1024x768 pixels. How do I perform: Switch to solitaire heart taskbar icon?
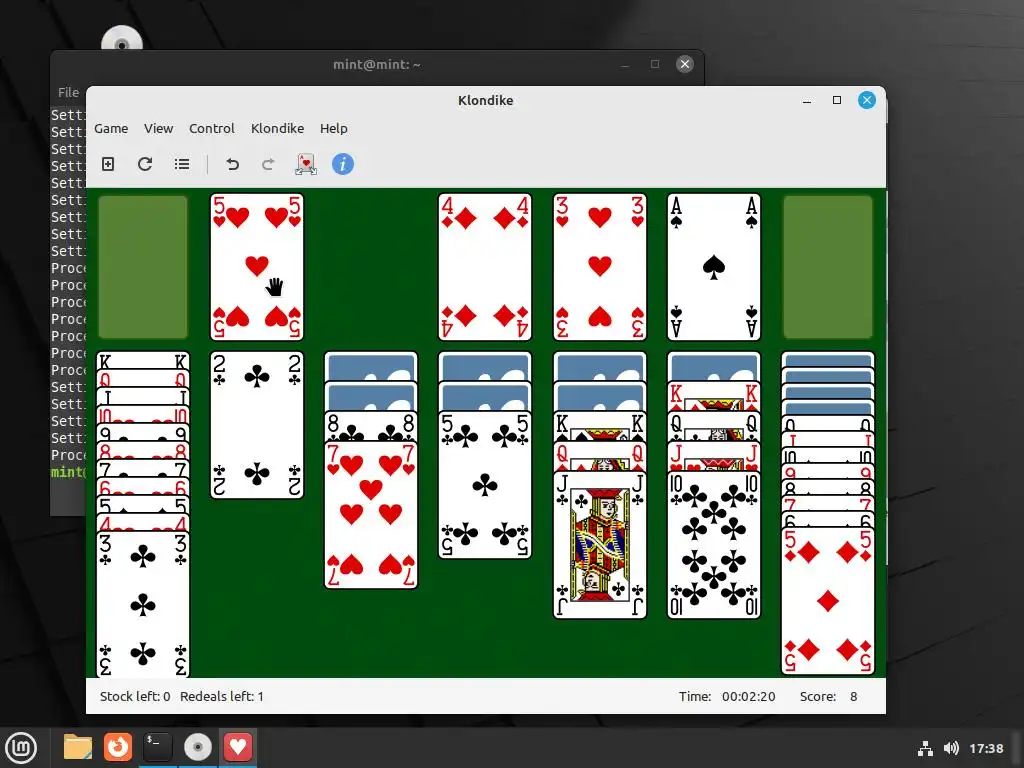click(x=238, y=747)
